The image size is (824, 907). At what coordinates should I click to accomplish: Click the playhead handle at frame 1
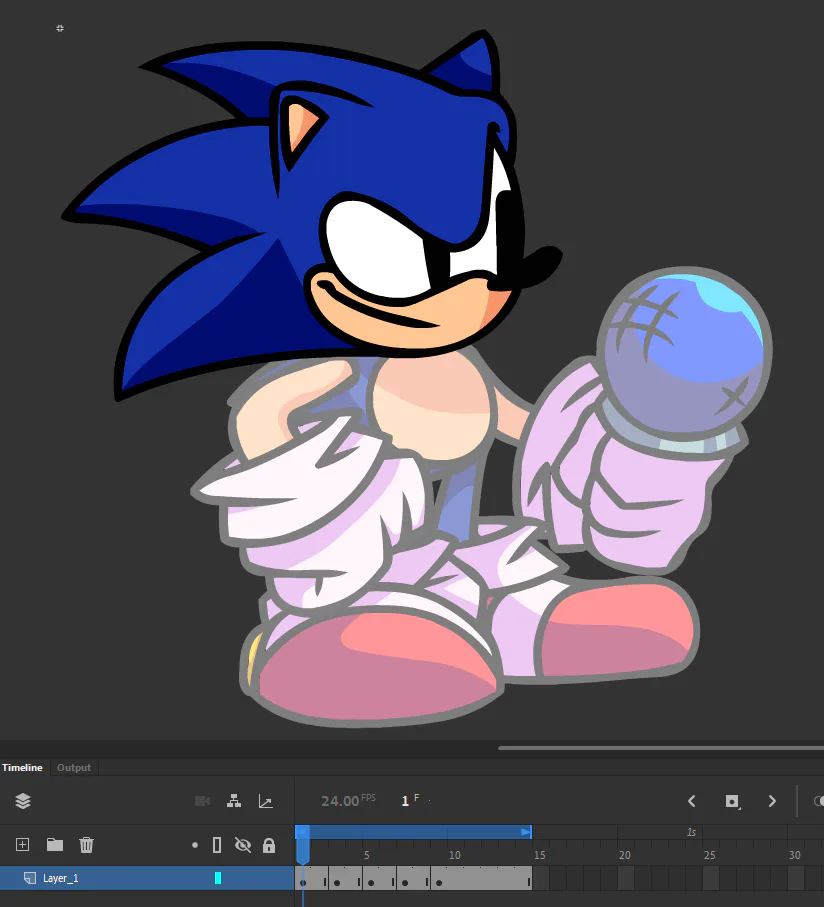pyautogui.click(x=302, y=845)
